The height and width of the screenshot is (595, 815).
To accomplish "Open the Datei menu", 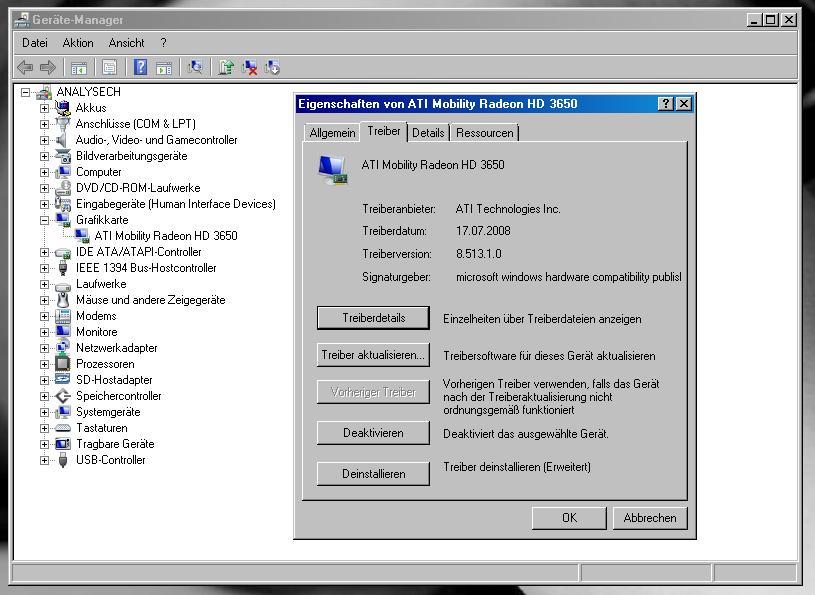I will (x=34, y=43).
